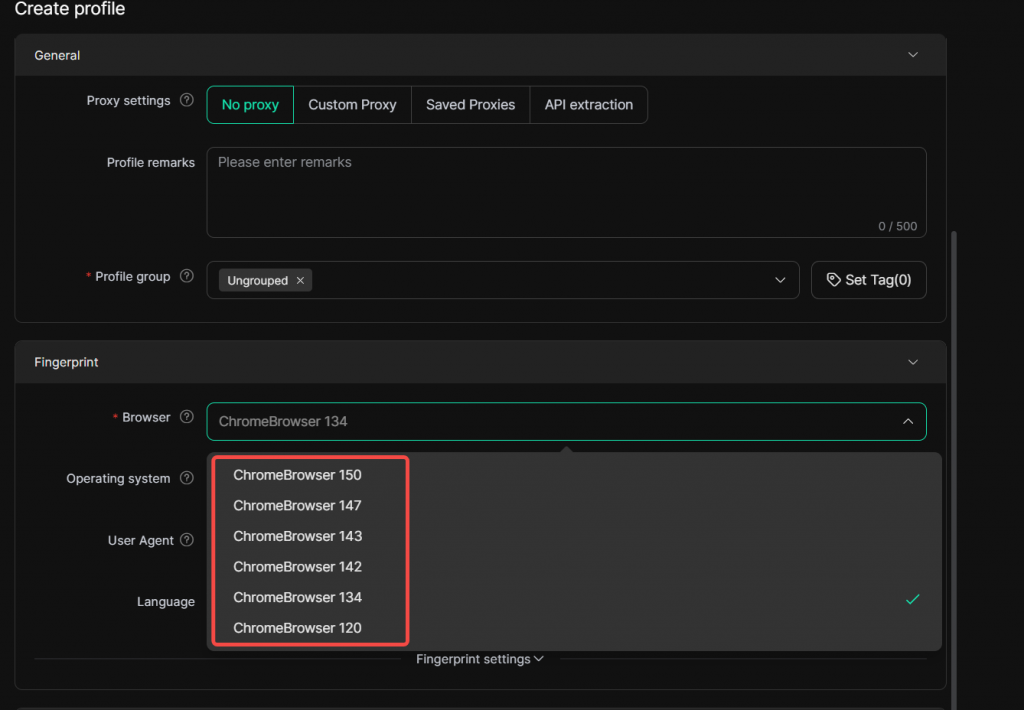The image size is (1024, 710).
Task: Open the Profile group dropdown arrow
Action: 780,280
